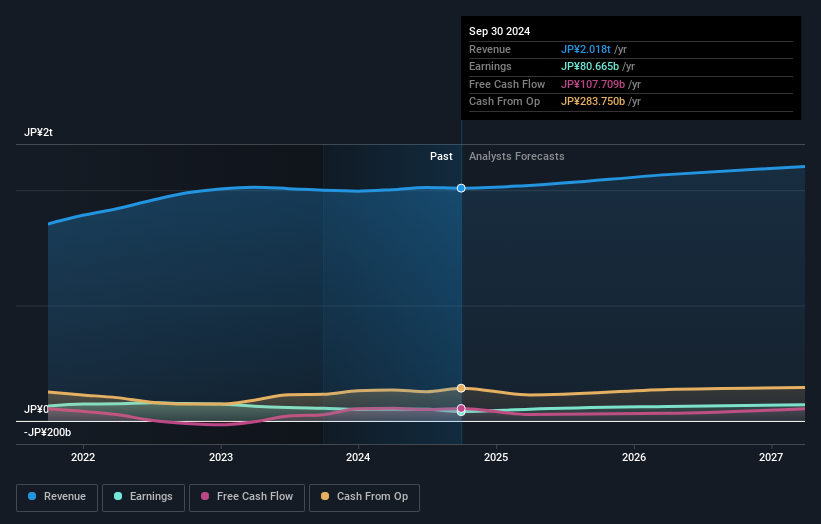Click the Cash From Op label in tooltip
Viewport: 821px width, 524px height.
pyautogui.click(x=504, y=102)
